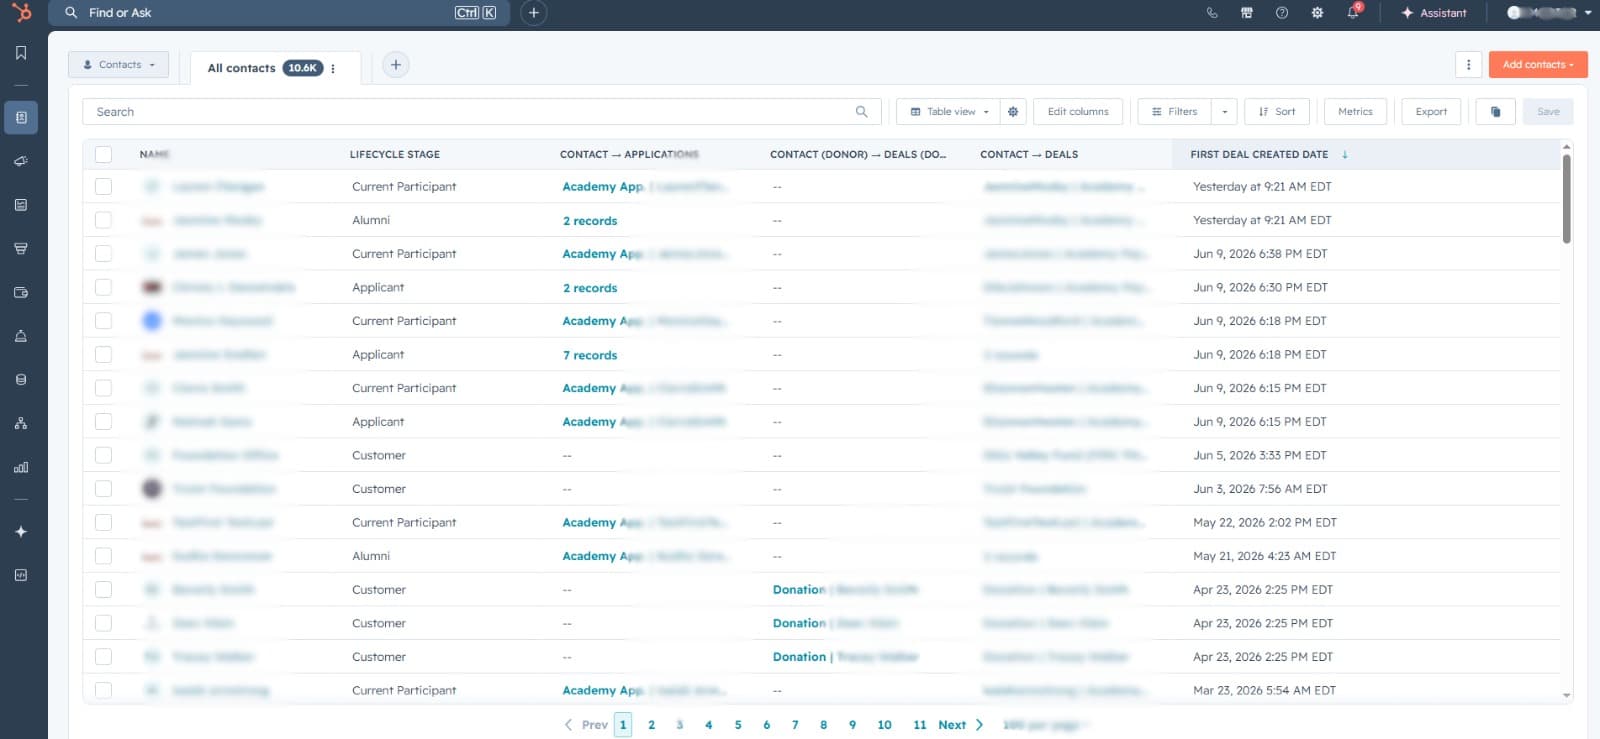1600x739 pixels.
Task: Open the Commerce wallet sidebar icon
Action: click(21, 293)
